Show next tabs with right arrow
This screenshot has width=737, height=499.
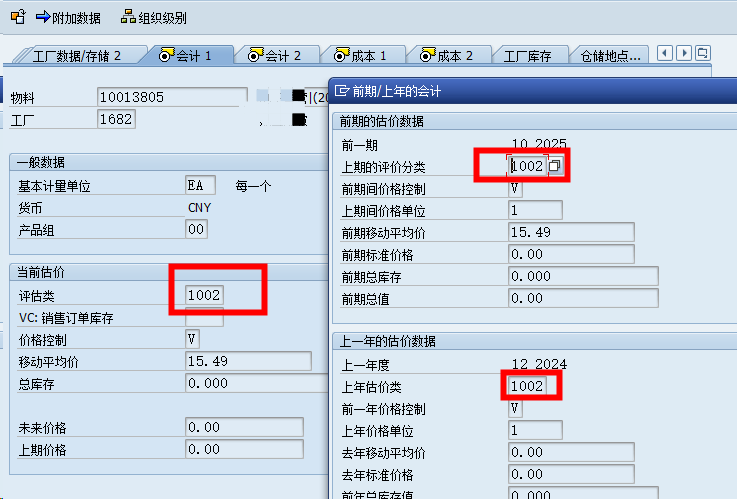pos(684,53)
